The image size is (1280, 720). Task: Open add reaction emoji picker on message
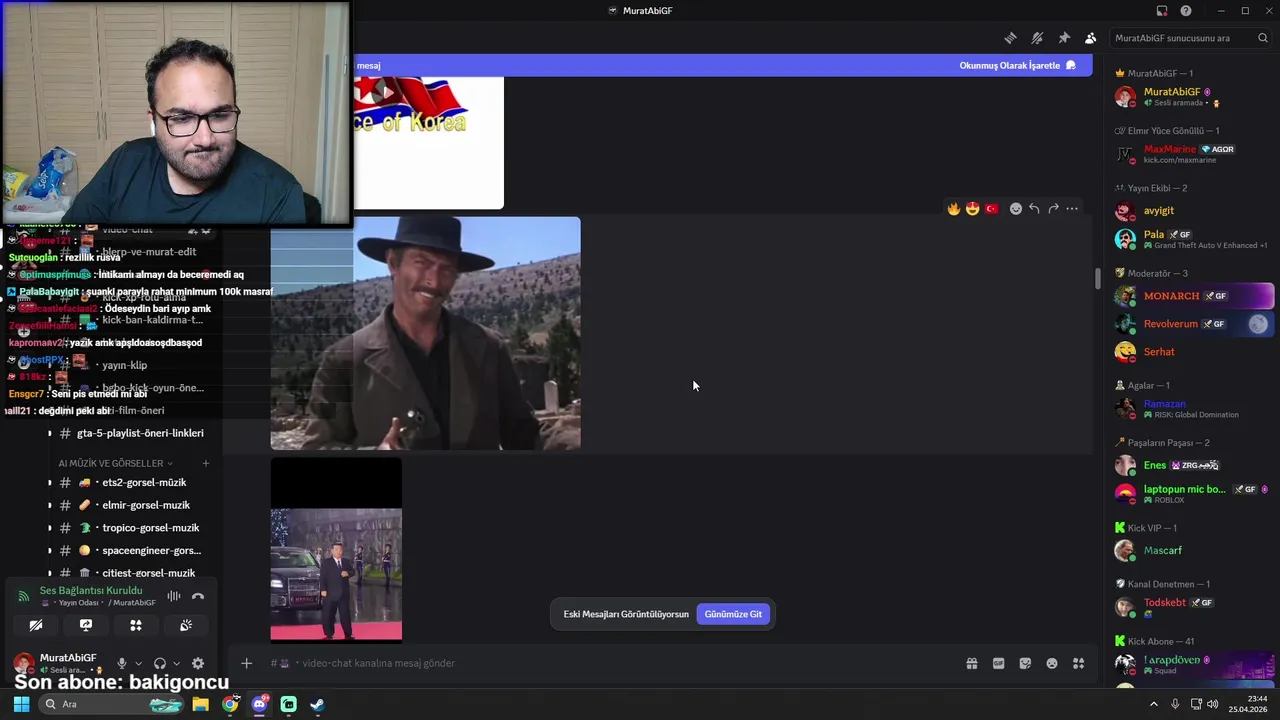[x=1016, y=209]
